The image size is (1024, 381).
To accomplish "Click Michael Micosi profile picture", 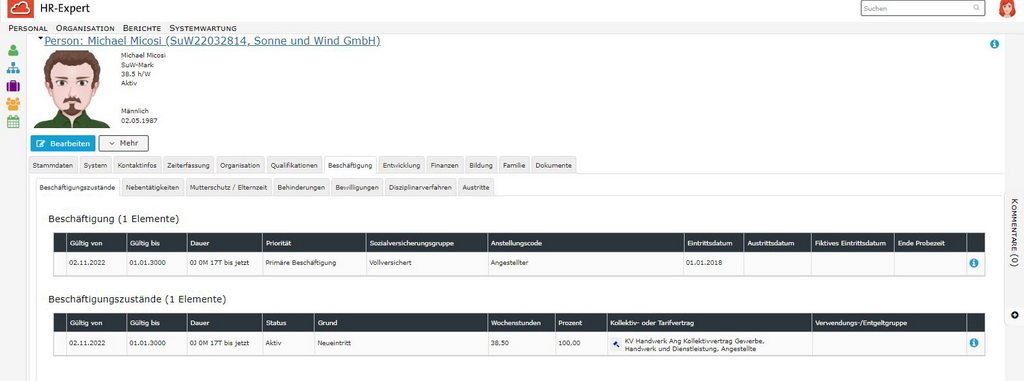I will (x=72, y=90).
